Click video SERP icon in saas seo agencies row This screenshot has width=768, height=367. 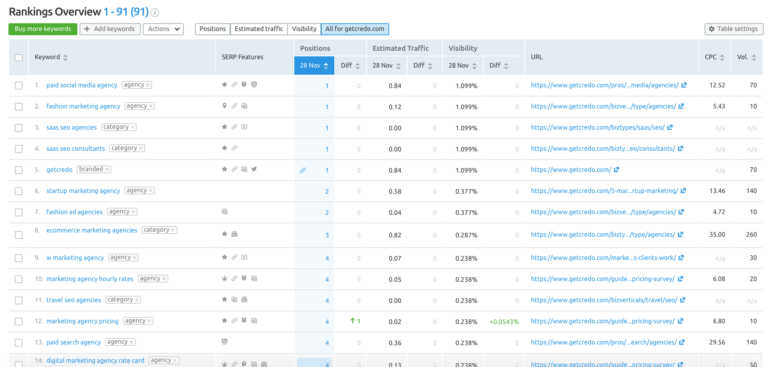pos(244,127)
